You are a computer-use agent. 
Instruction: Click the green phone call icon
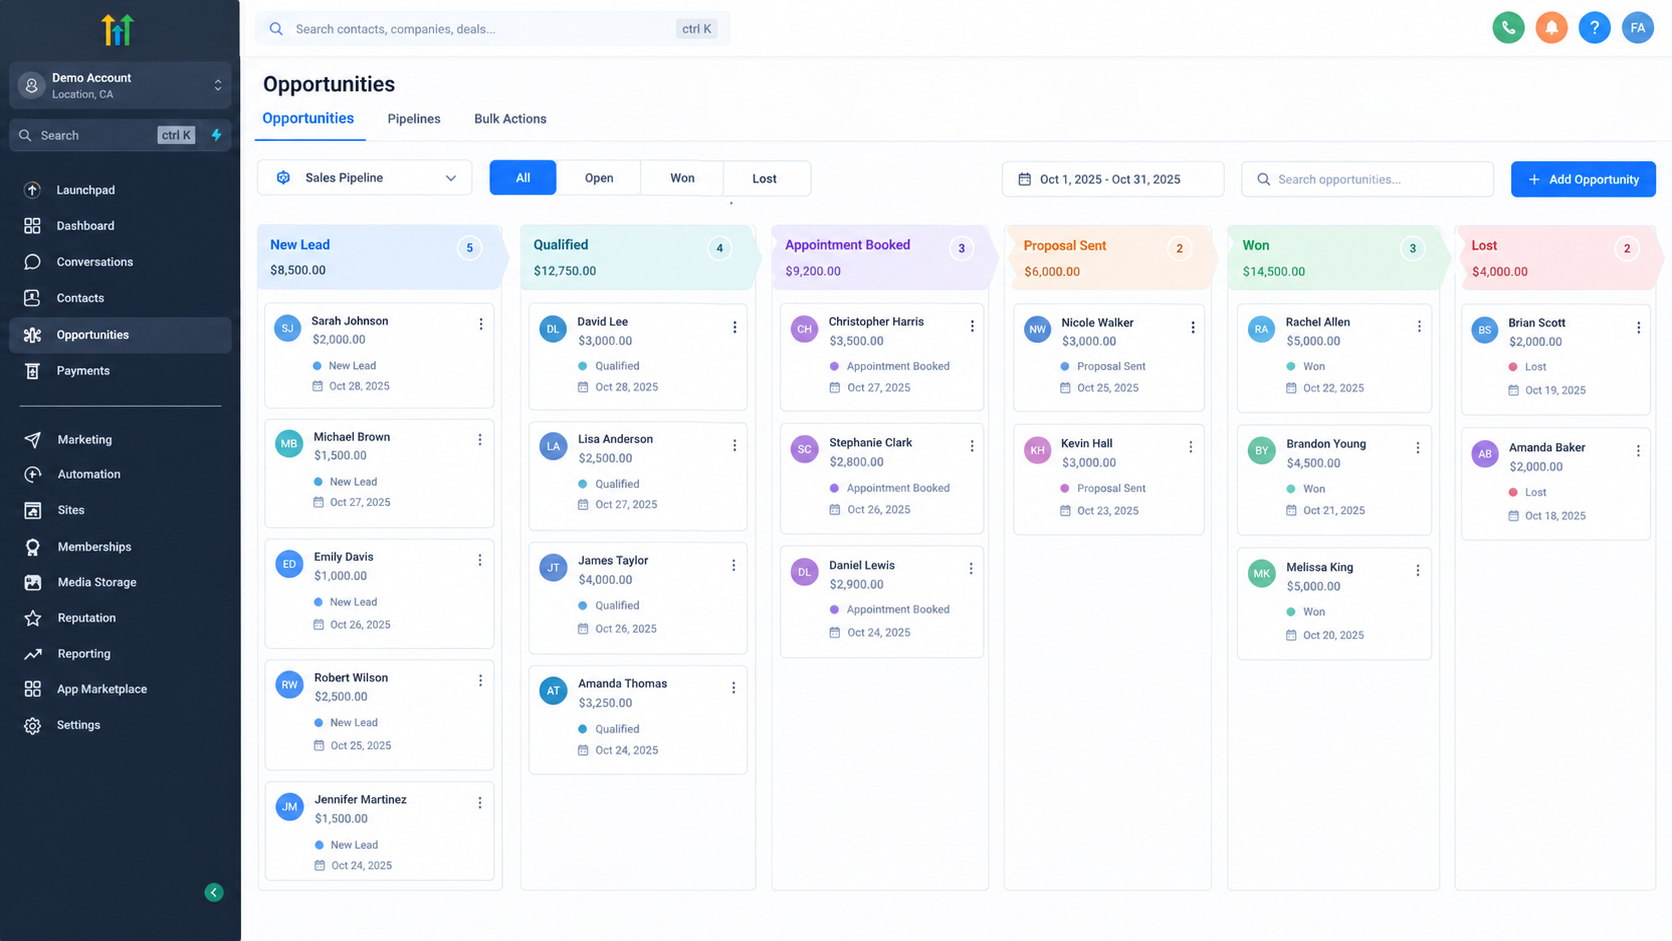(1508, 28)
